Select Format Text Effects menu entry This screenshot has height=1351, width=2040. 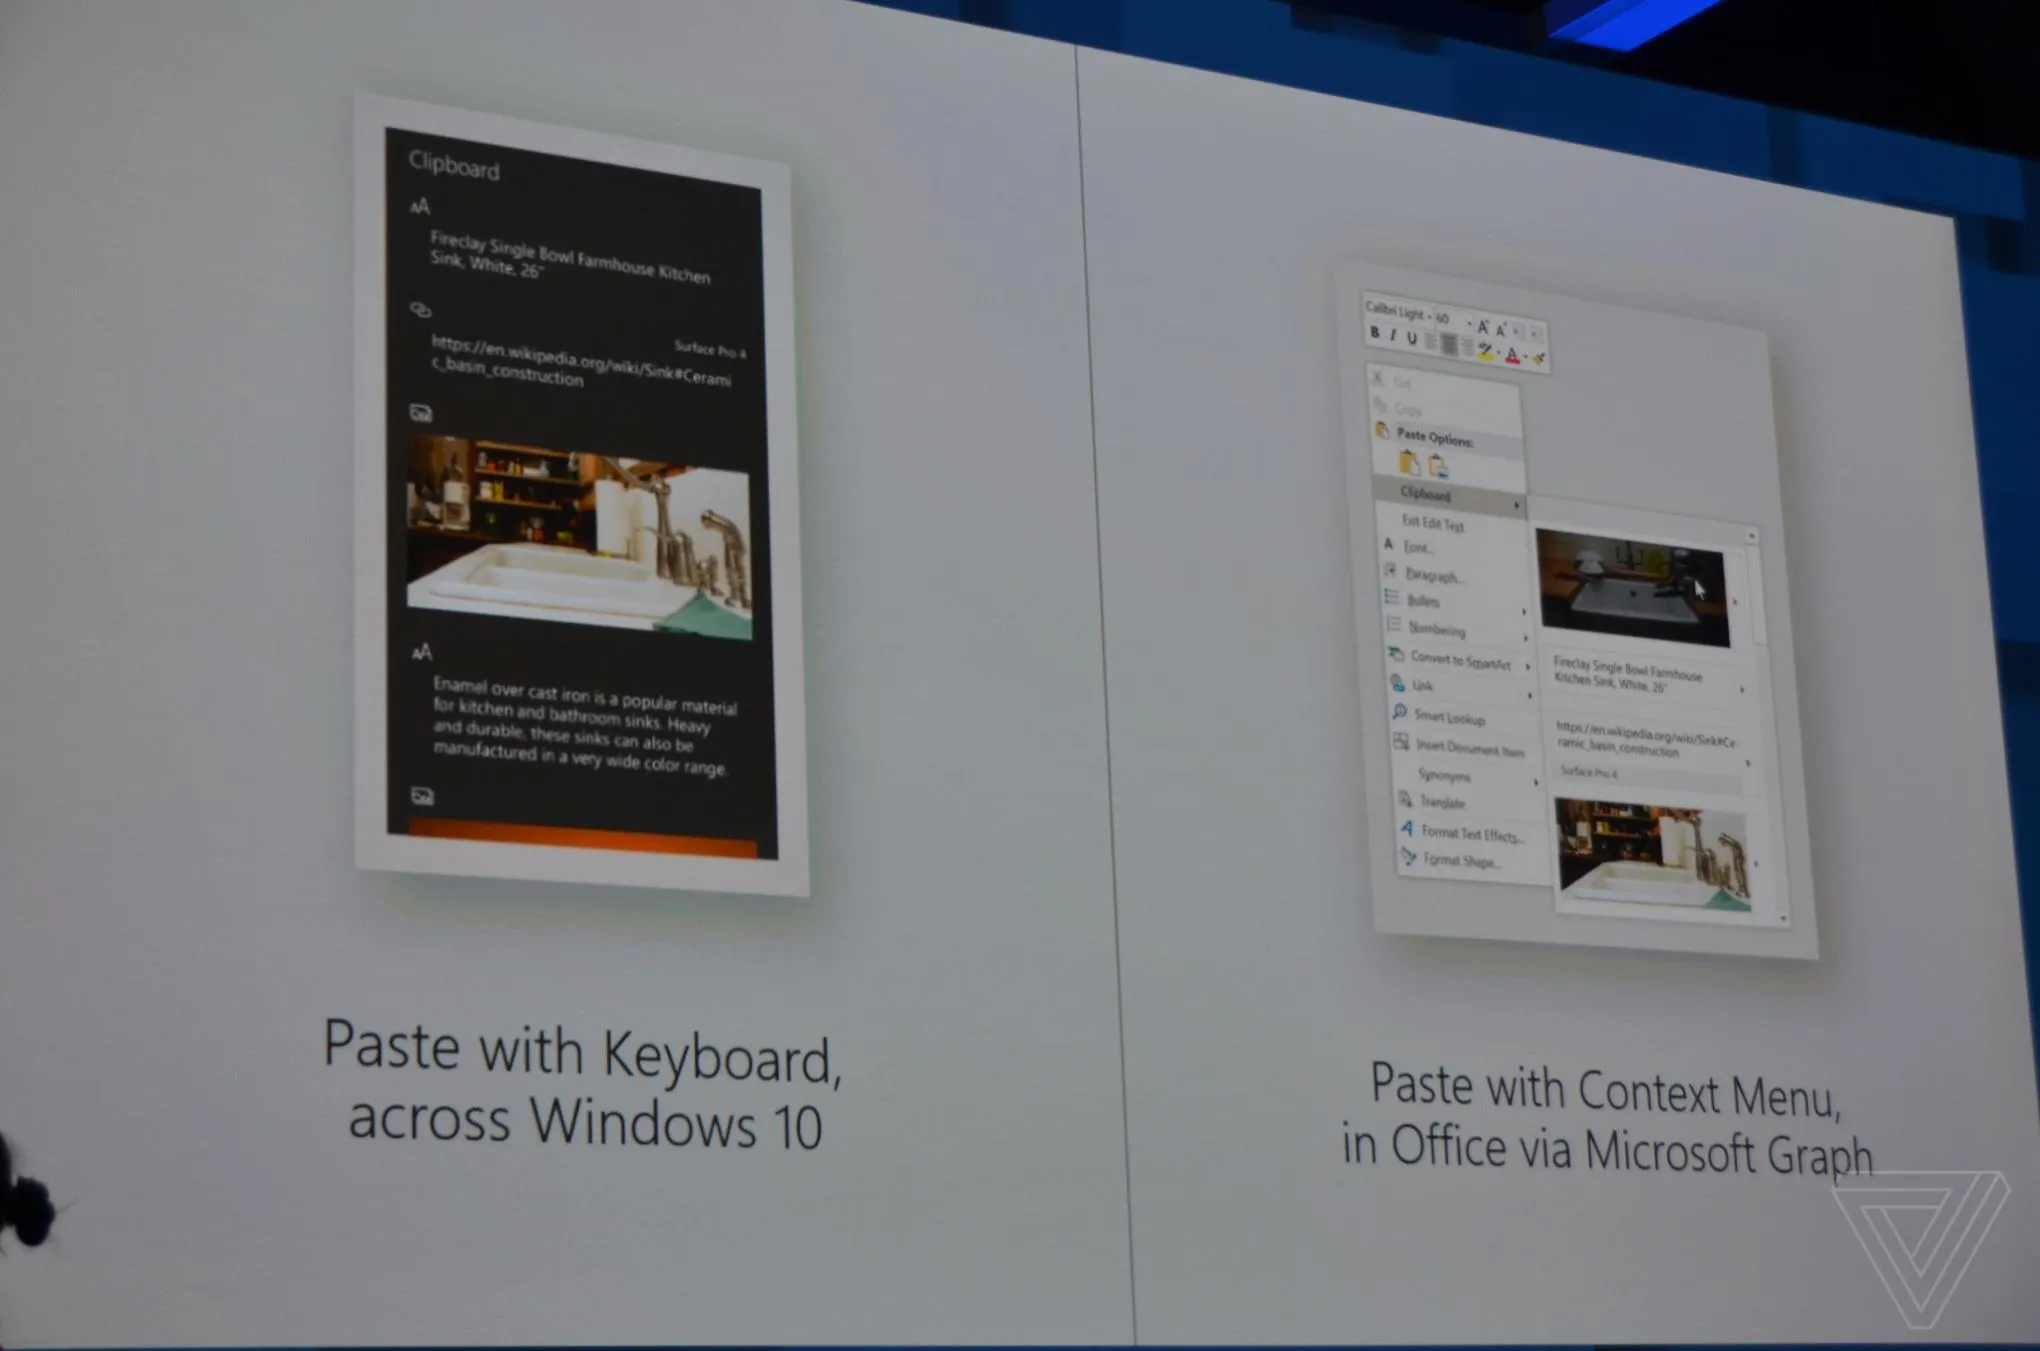(1470, 833)
